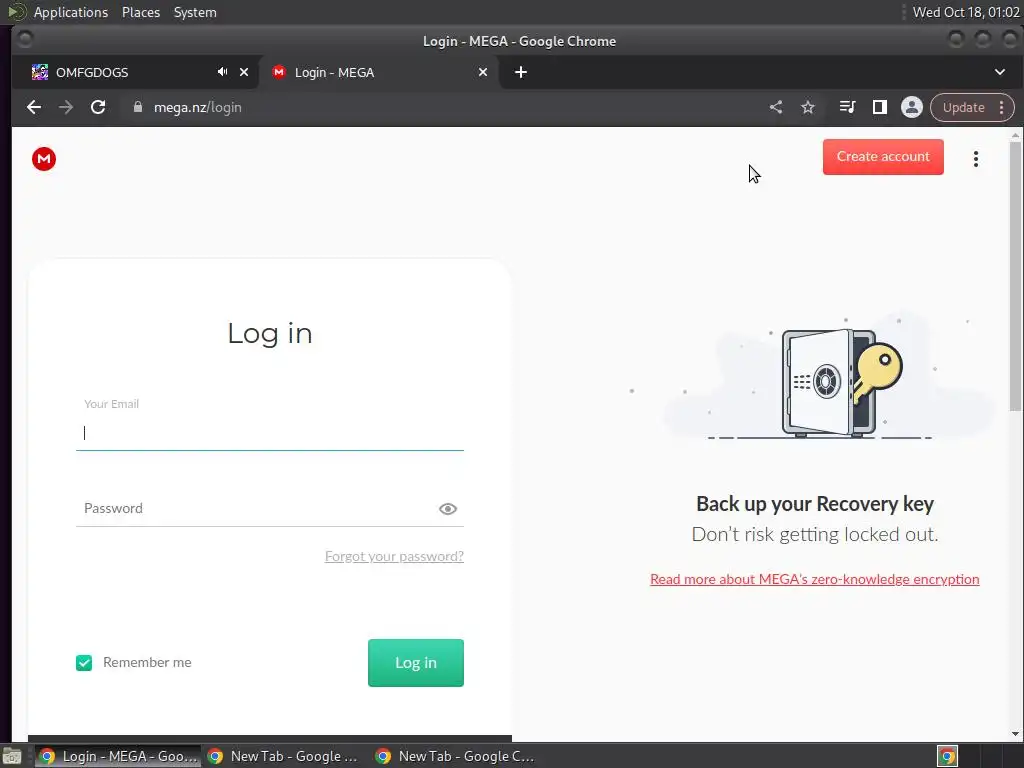Click the Login - MEGA tab favicon
This screenshot has height=768, width=1024.
click(279, 72)
